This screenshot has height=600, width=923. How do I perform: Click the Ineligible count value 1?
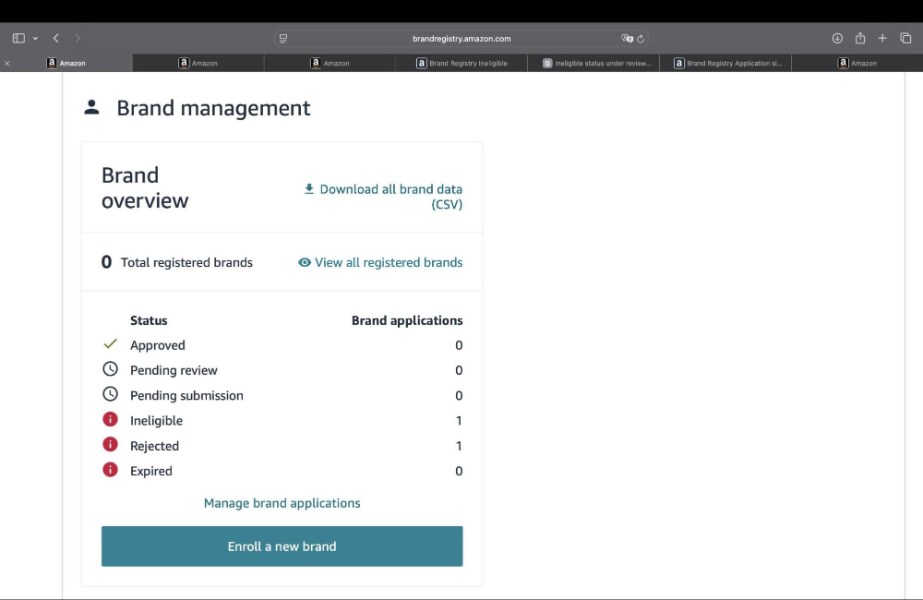click(459, 421)
